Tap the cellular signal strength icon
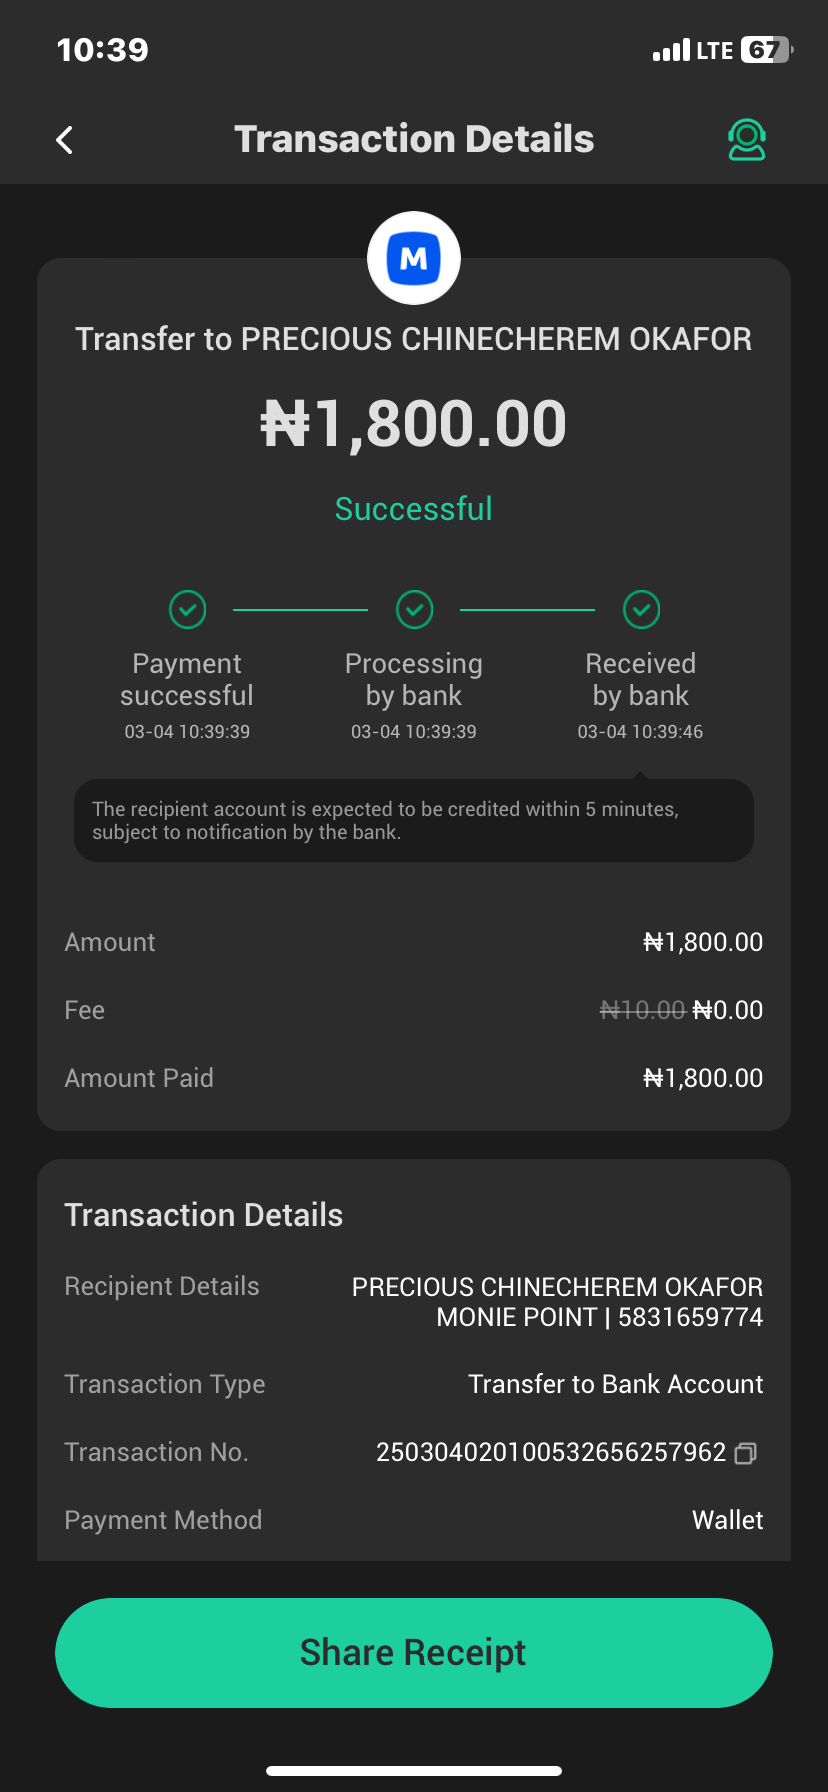828x1792 pixels. (x=671, y=50)
